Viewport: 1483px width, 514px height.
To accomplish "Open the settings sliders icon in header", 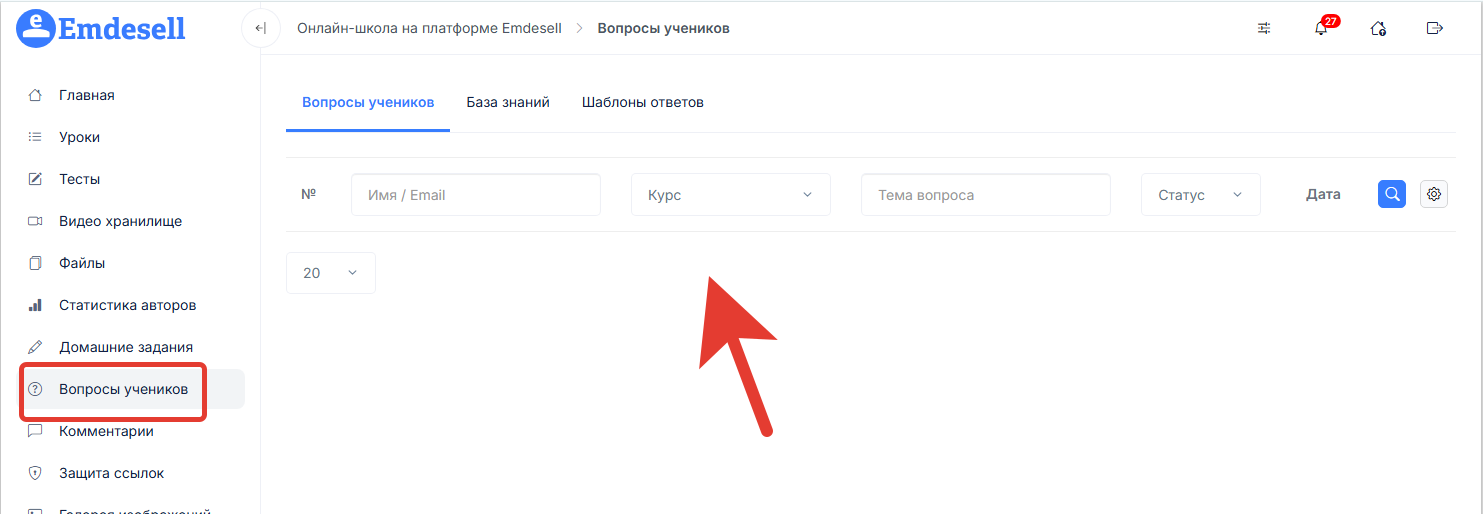I will pyautogui.click(x=1264, y=28).
